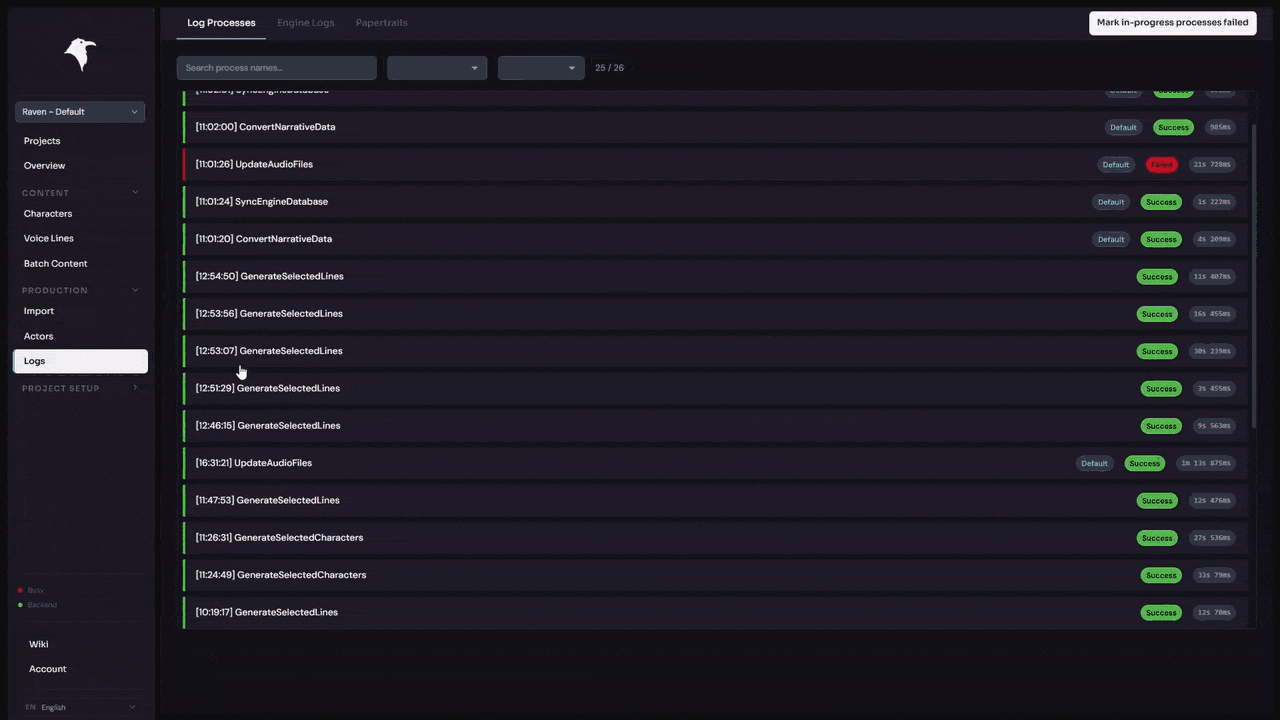The height and width of the screenshot is (720, 1280).
Task: Open the [11:24:49] GenerateSelectedCharacters log row
Action: 715,575
